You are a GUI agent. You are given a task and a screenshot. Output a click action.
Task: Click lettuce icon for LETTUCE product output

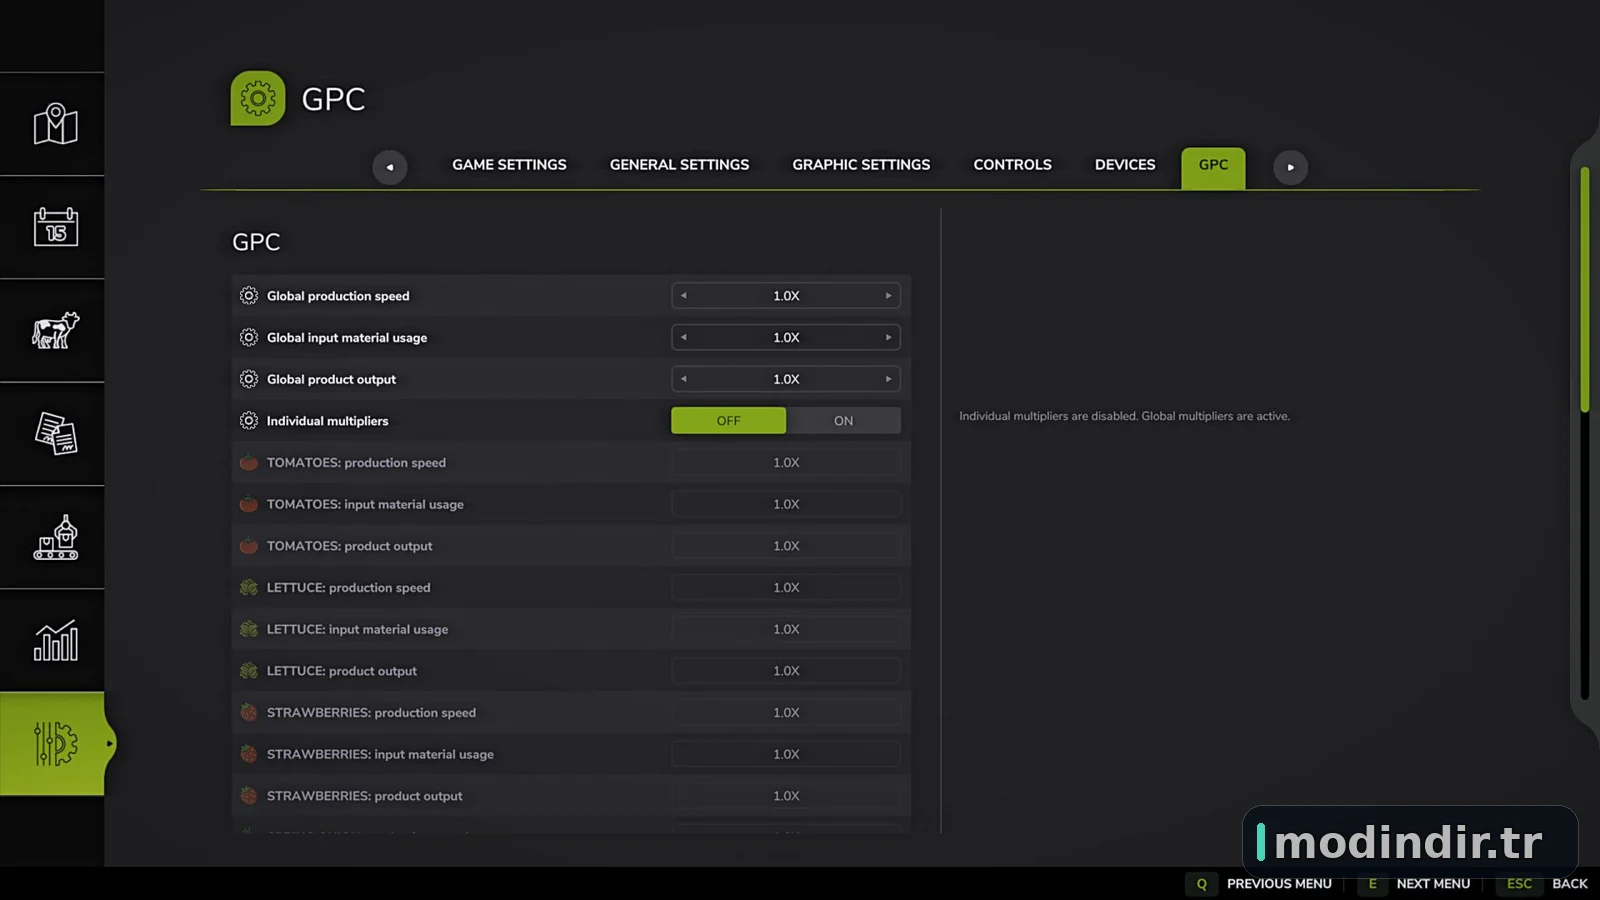(x=249, y=671)
